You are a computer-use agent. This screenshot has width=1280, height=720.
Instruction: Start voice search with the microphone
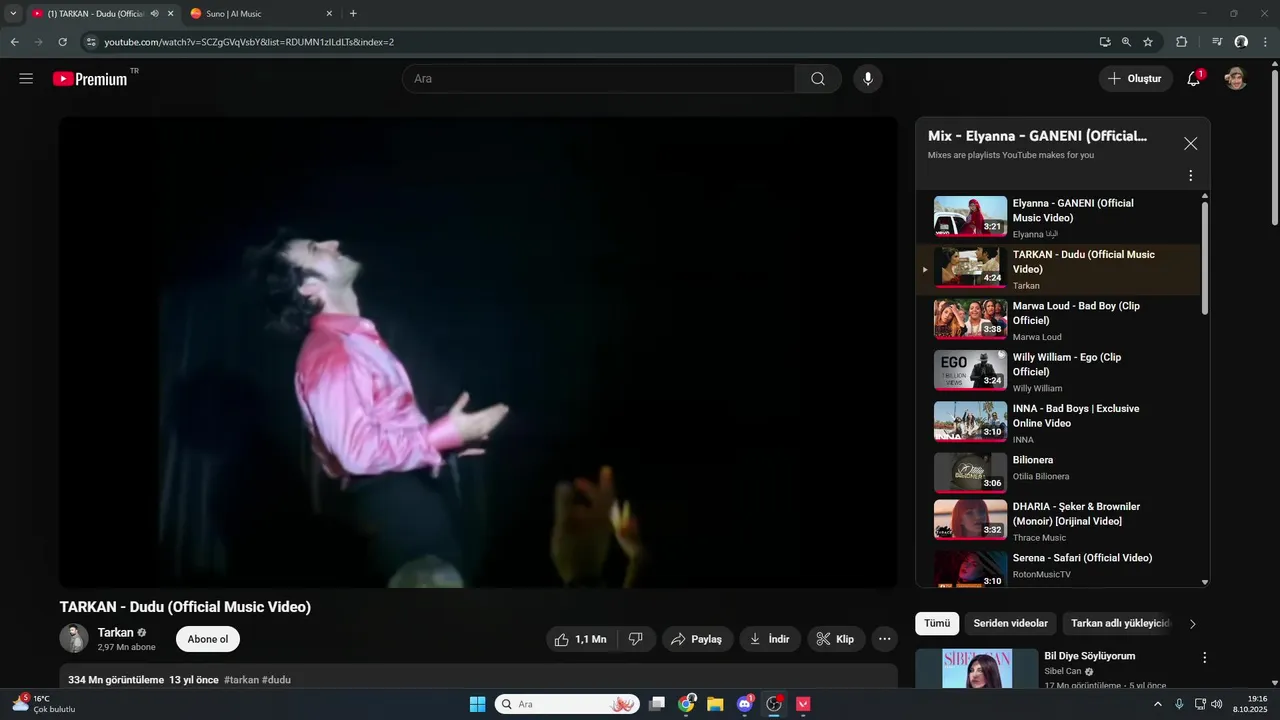868,79
